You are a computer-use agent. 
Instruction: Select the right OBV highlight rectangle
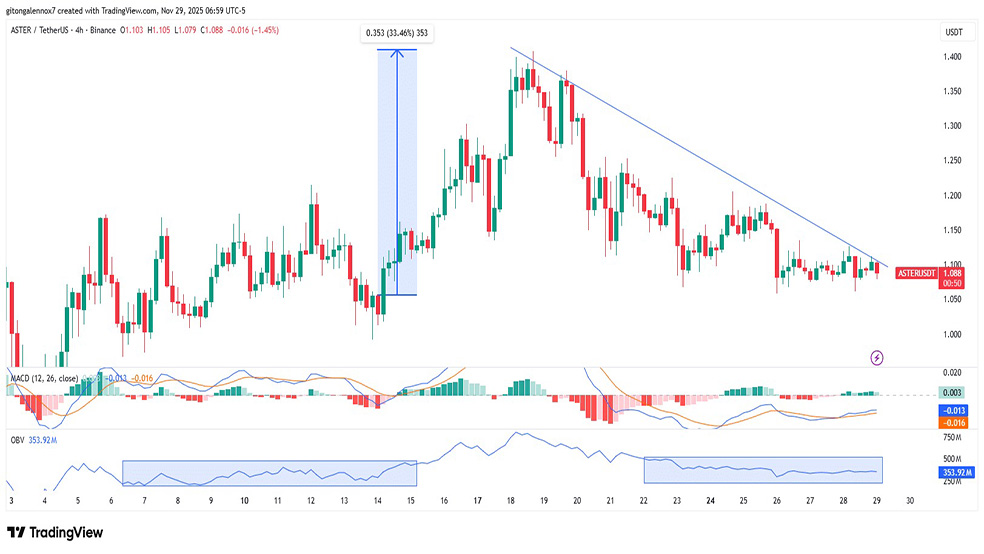pyautogui.click(x=763, y=469)
